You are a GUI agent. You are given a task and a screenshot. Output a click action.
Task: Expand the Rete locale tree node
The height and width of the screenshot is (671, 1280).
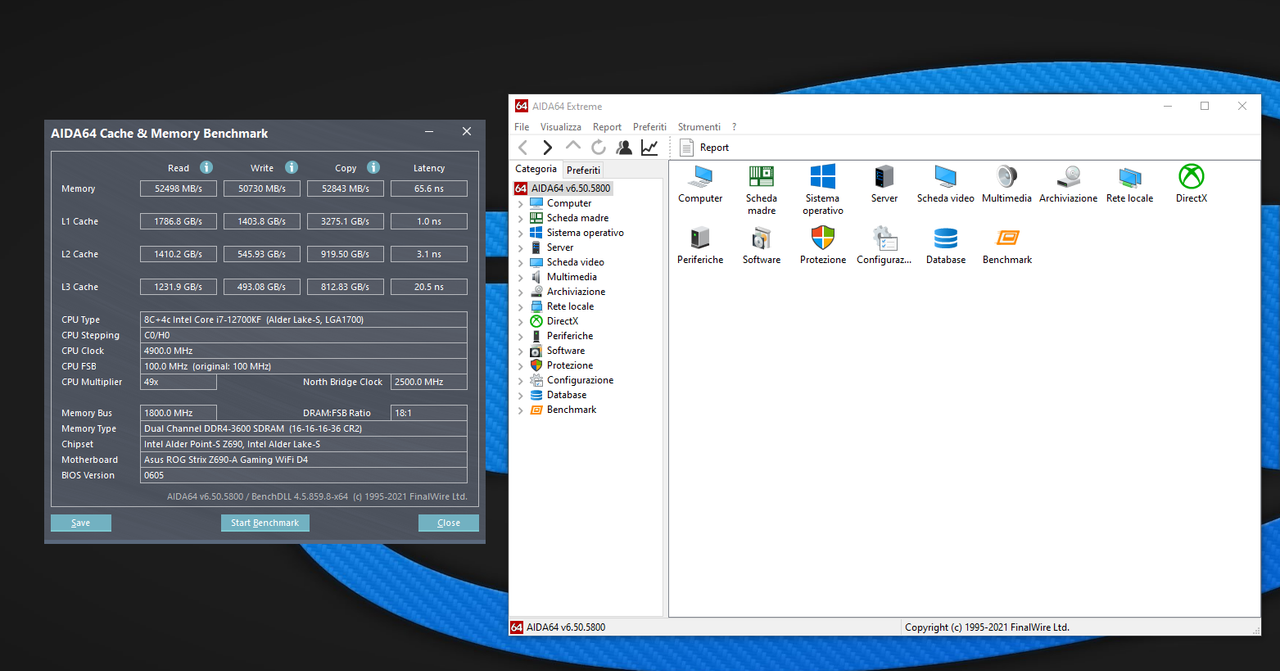pos(520,307)
